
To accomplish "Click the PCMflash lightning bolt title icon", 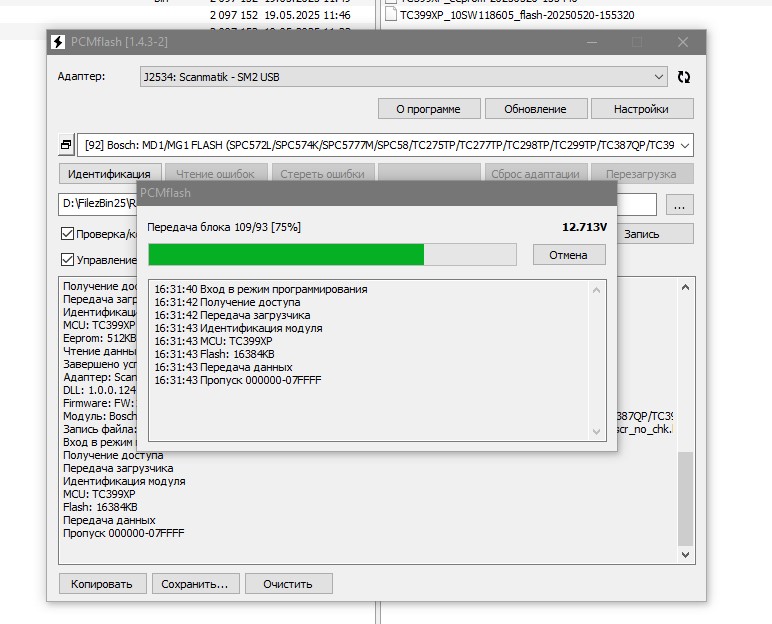I will (x=58, y=42).
